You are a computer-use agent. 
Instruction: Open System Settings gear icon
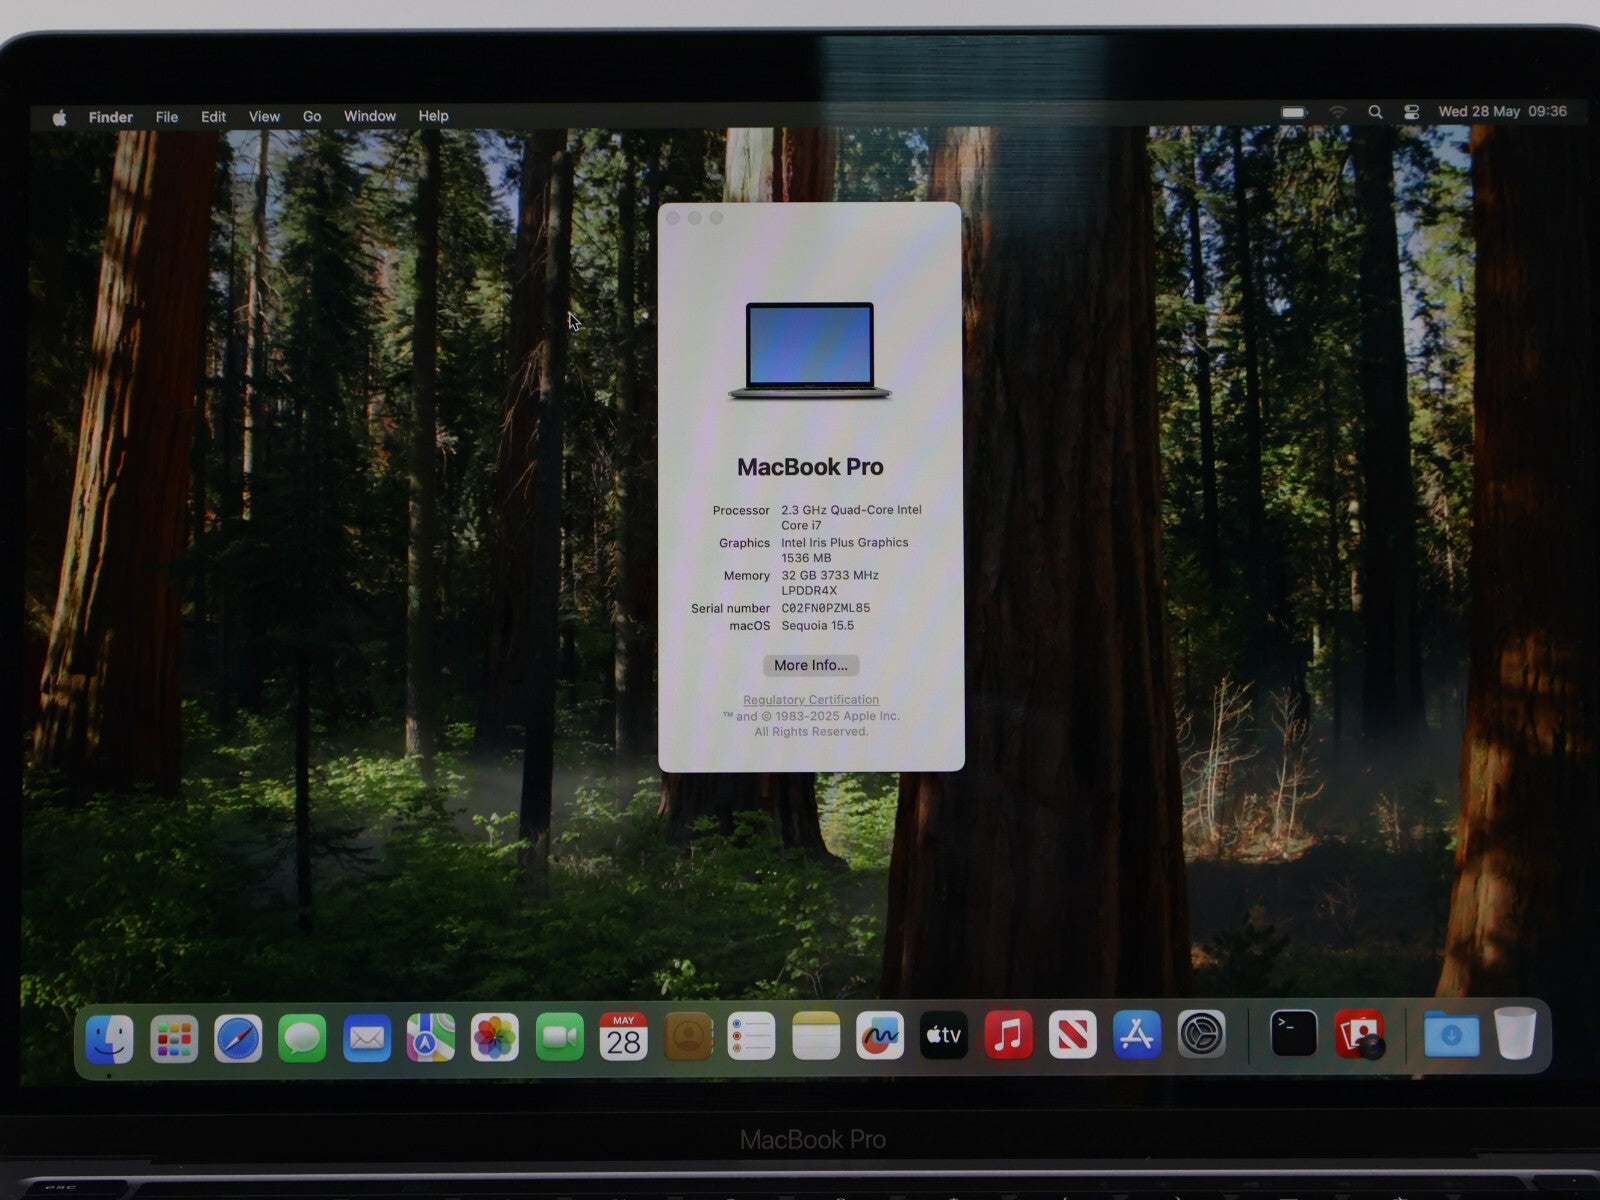pos(1201,1035)
